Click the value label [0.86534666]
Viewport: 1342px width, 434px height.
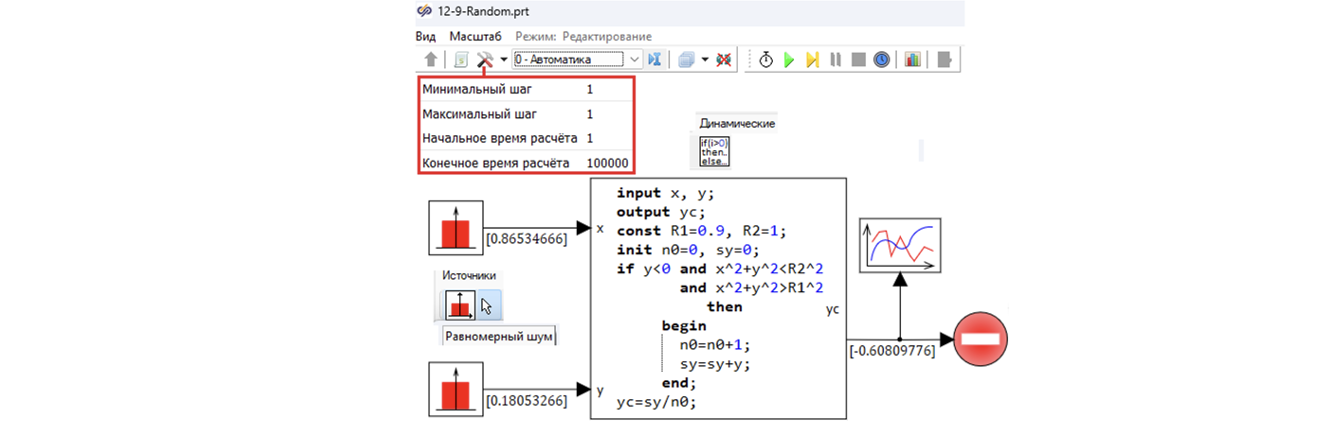[x=526, y=240]
